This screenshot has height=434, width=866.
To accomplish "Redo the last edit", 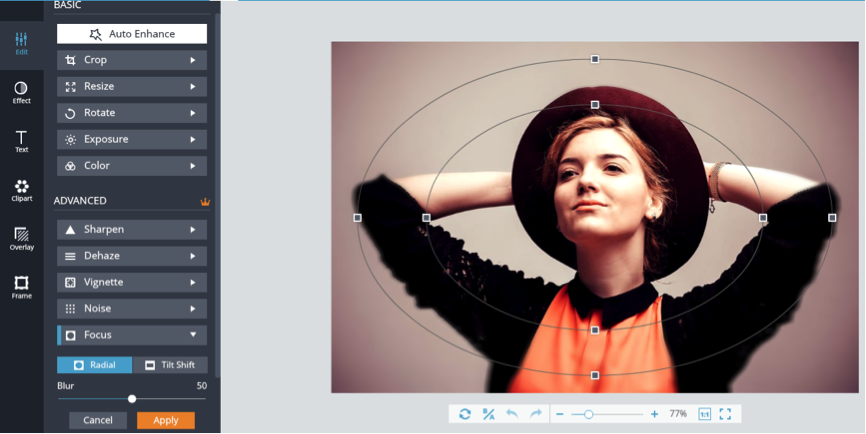I will click(536, 414).
